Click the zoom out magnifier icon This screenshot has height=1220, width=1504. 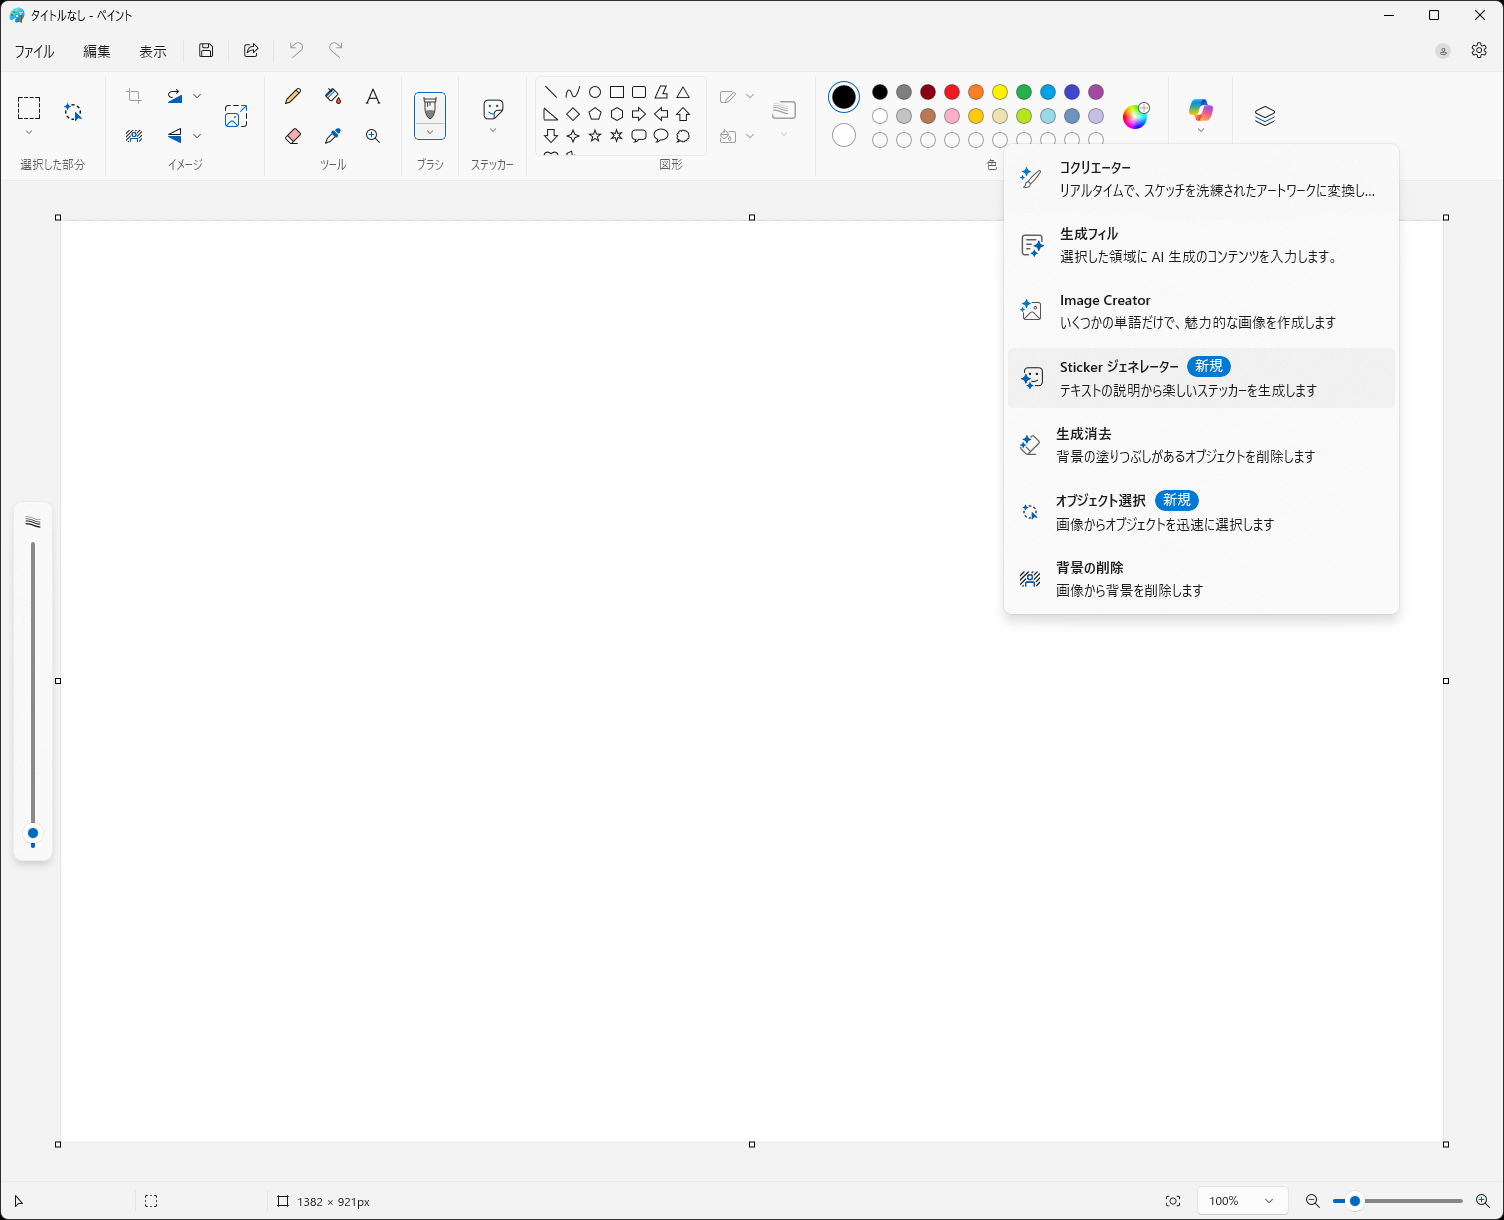coord(1313,1201)
